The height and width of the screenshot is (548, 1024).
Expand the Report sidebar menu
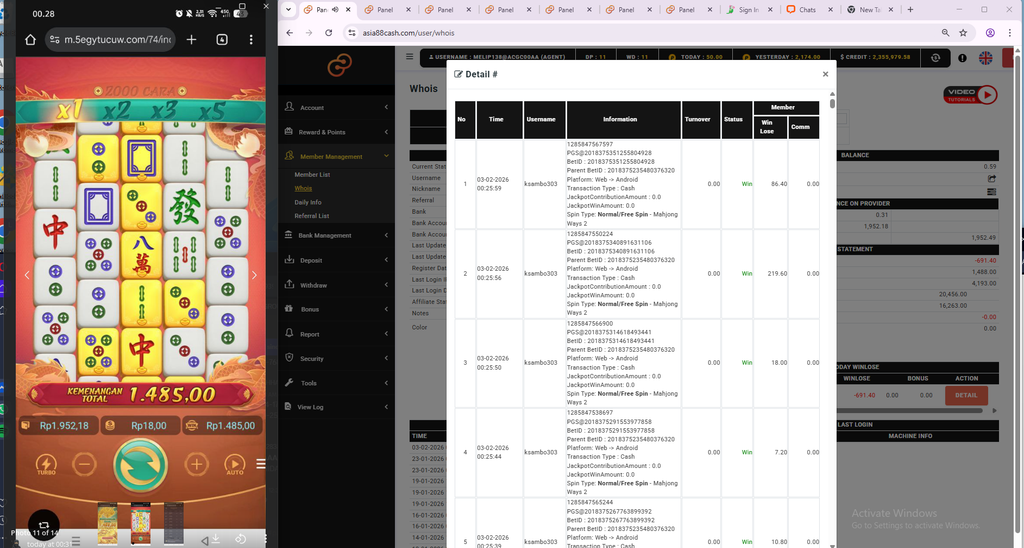pos(336,334)
